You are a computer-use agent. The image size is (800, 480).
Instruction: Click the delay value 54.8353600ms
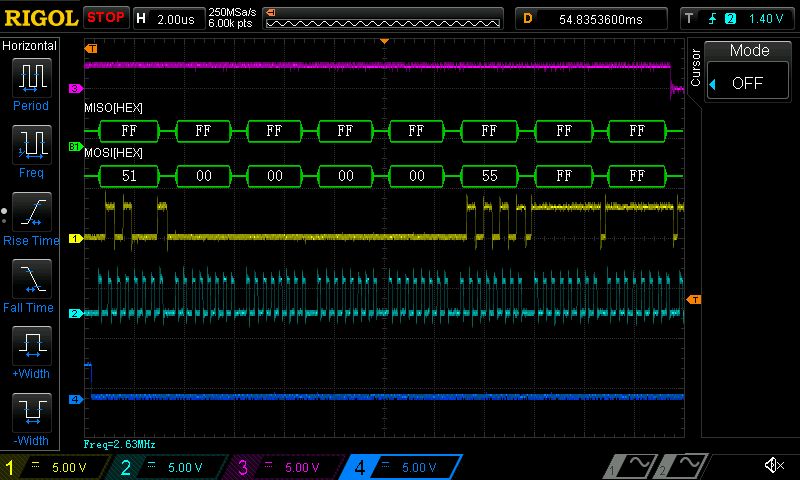pyautogui.click(x=601, y=19)
